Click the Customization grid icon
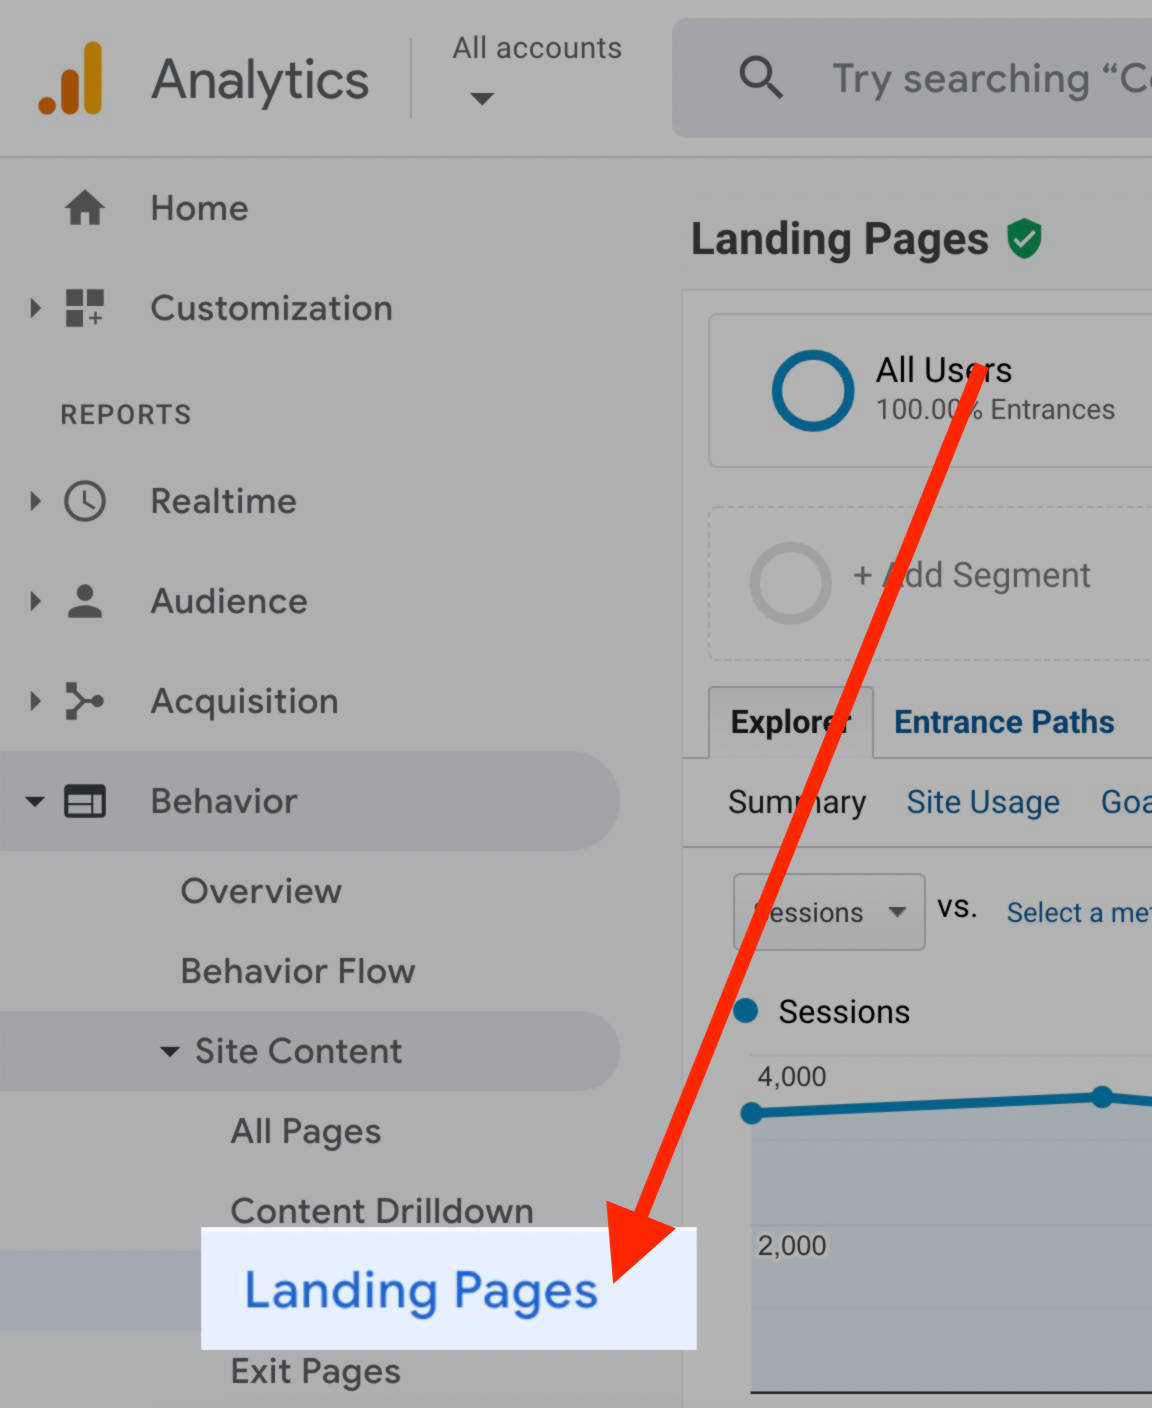The image size is (1152, 1408). pos(85,308)
